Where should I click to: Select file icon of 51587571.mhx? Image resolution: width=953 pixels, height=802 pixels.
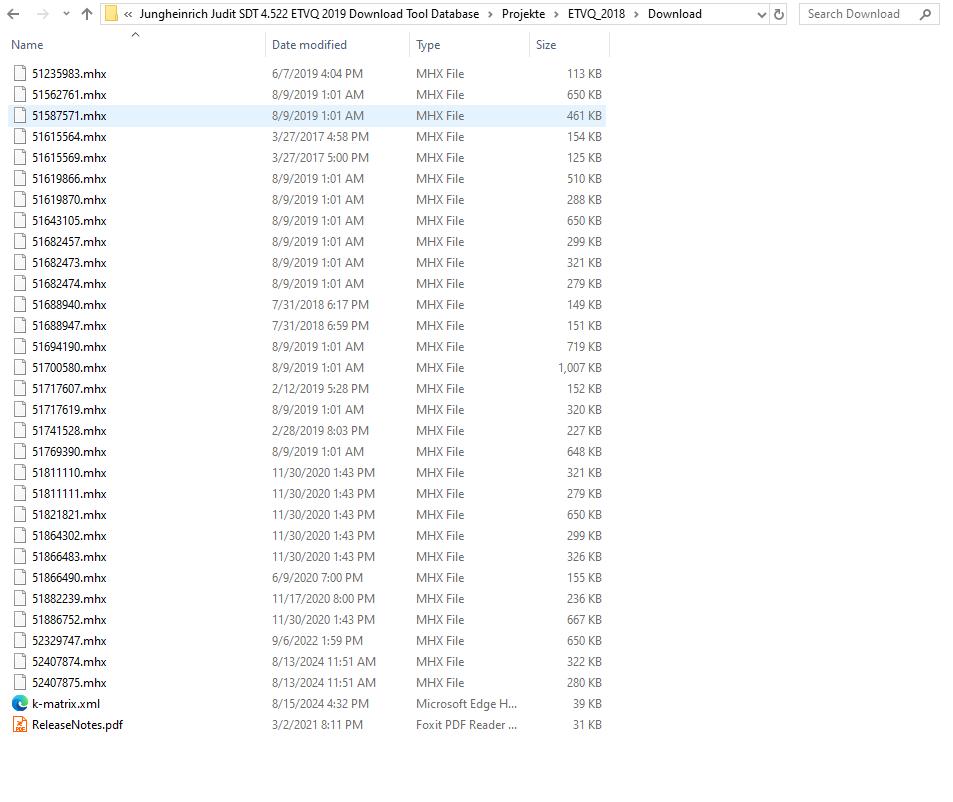[20, 115]
